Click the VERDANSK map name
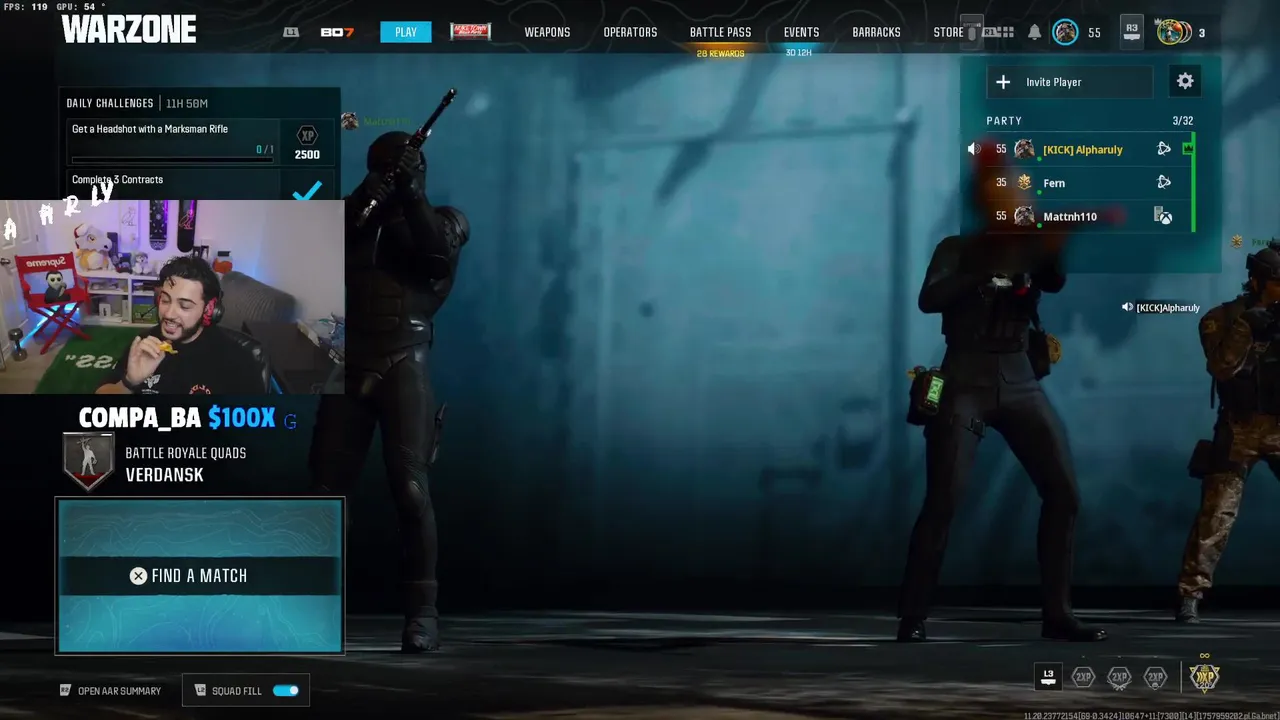Image resolution: width=1280 pixels, height=720 pixels. [164, 475]
